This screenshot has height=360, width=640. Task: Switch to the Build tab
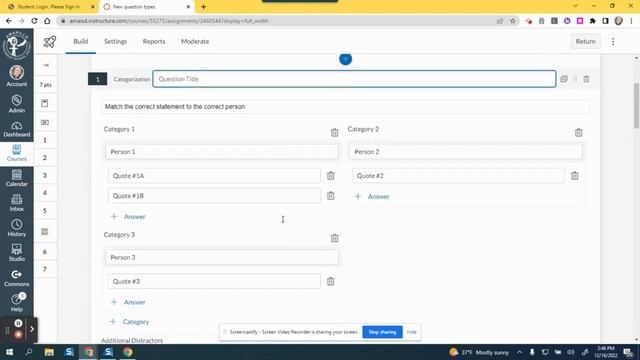pos(81,41)
